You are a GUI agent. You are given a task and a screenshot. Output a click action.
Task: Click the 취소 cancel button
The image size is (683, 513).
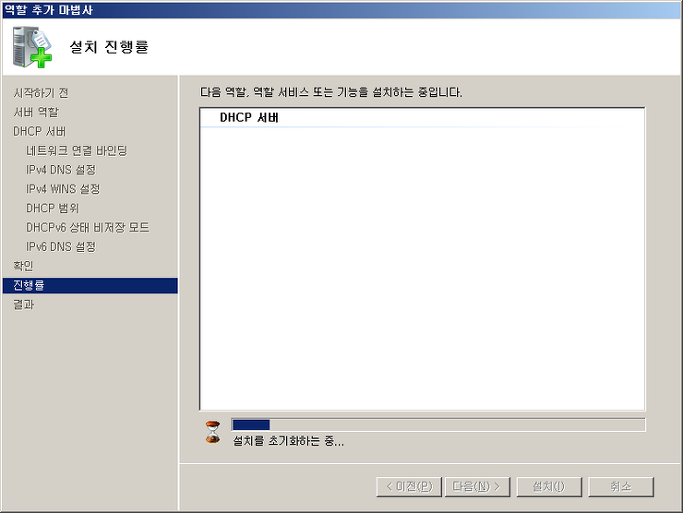pyautogui.click(x=621, y=486)
